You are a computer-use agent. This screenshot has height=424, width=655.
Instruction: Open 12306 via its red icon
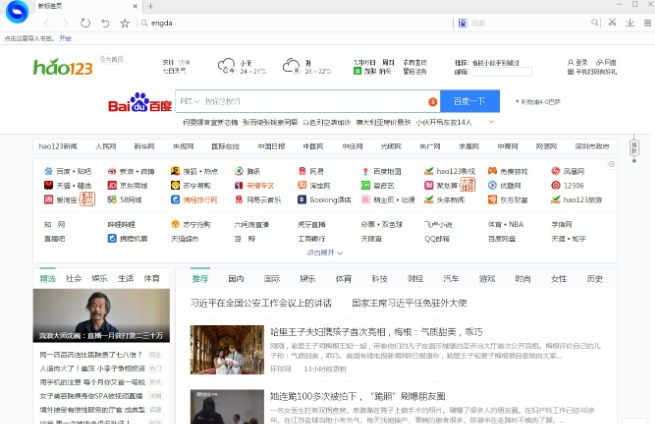click(556, 185)
